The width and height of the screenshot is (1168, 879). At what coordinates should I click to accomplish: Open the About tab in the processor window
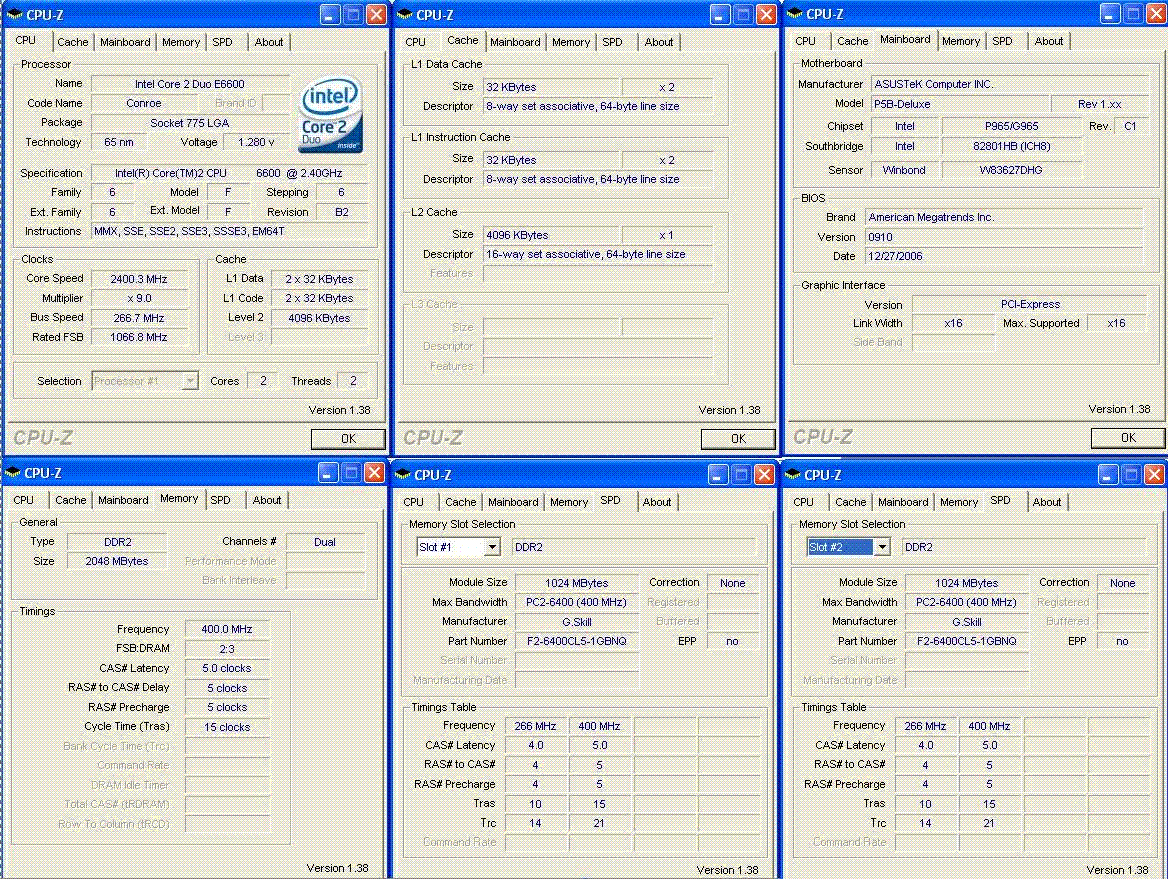268,42
